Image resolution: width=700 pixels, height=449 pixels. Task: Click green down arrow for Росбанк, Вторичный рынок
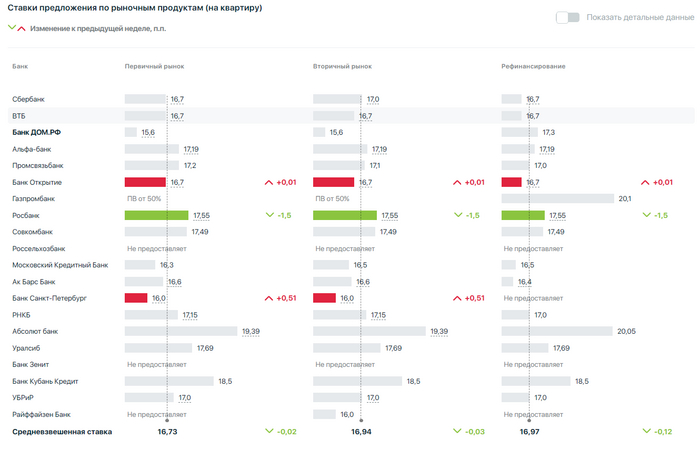tap(456, 215)
